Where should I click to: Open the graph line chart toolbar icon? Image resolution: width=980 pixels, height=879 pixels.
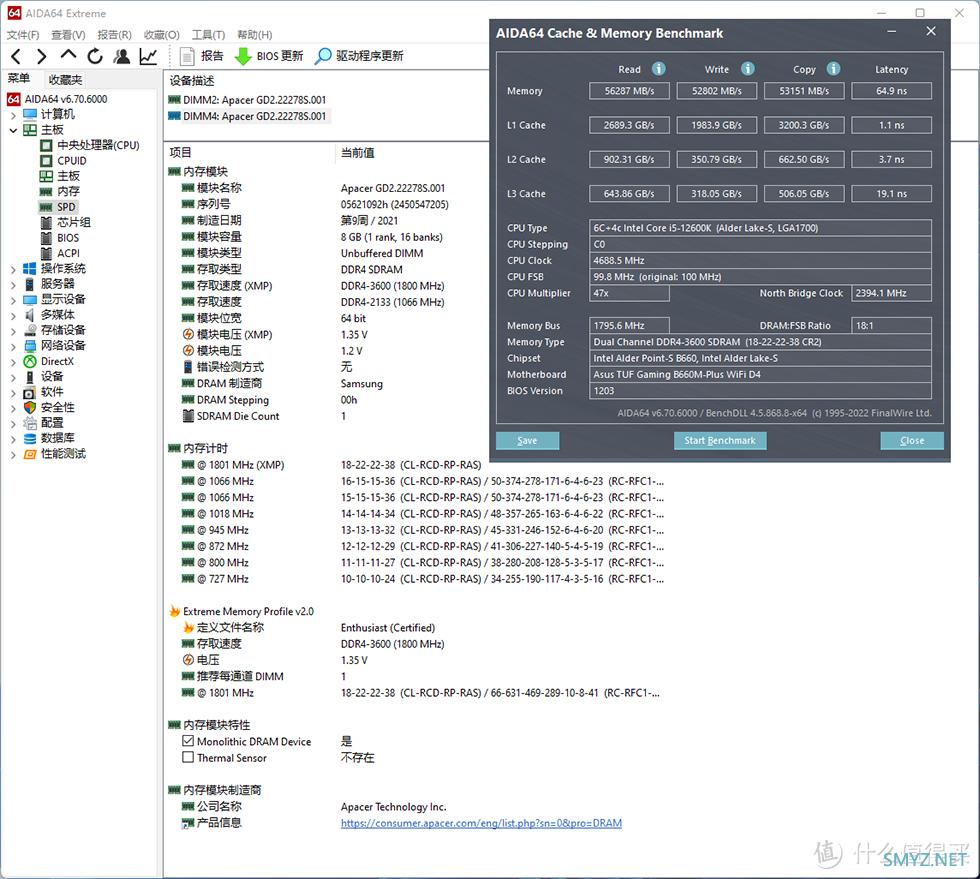point(148,56)
